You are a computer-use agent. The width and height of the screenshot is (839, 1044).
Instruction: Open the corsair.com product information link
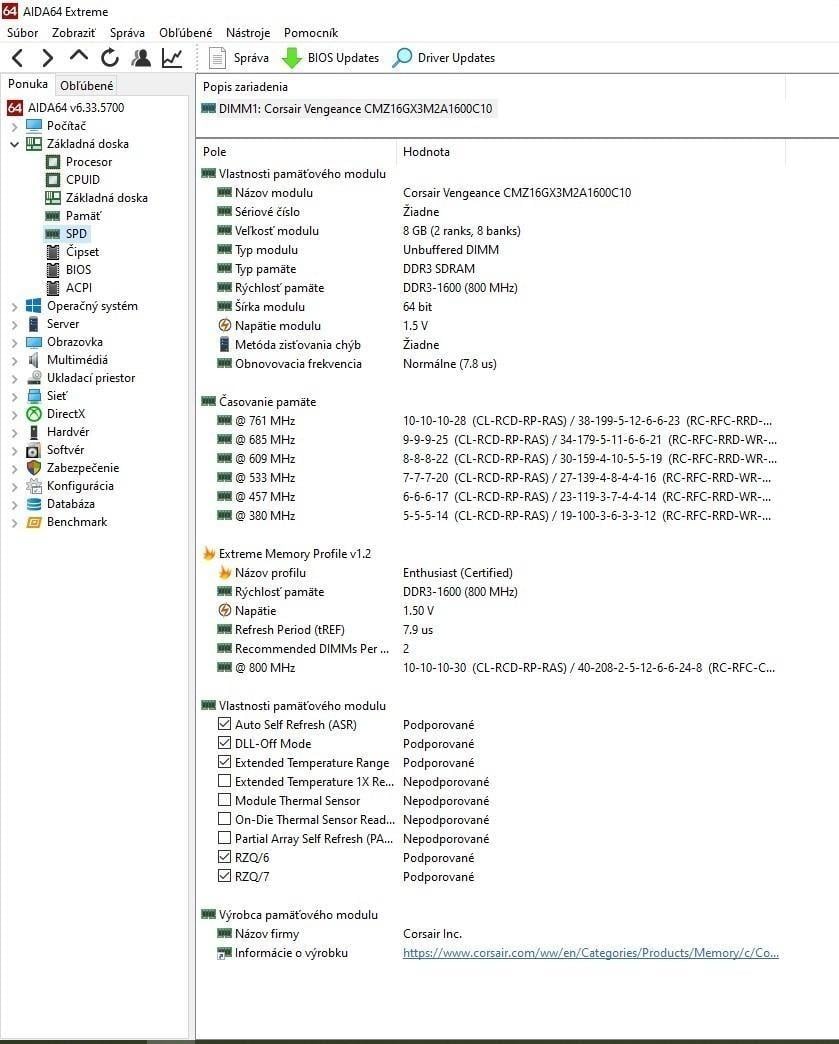click(x=591, y=953)
